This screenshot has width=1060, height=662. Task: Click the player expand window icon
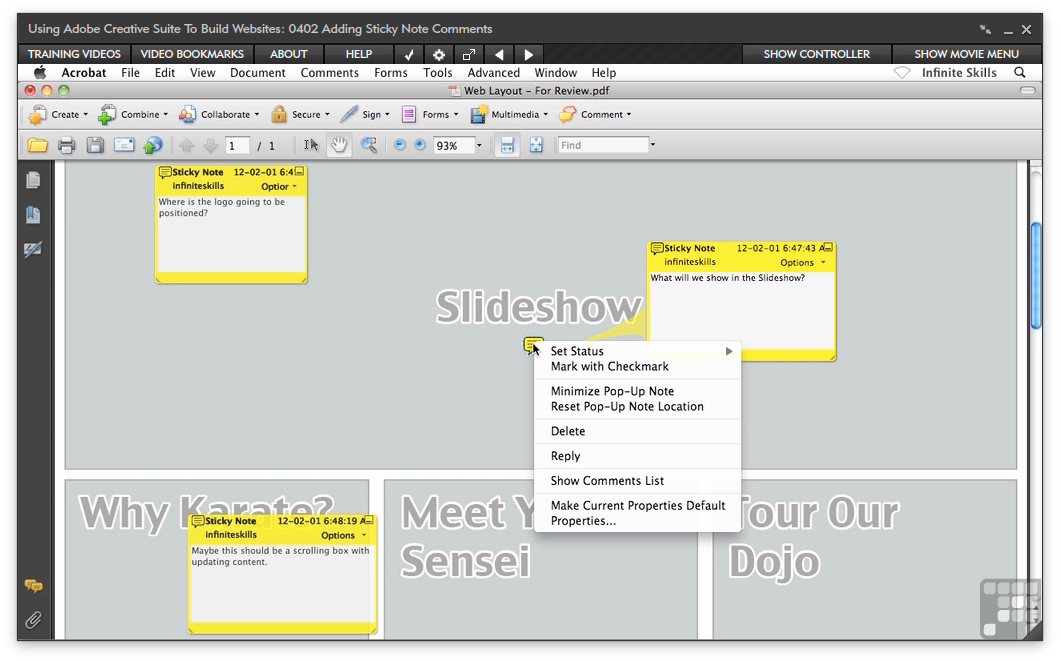click(468, 55)
